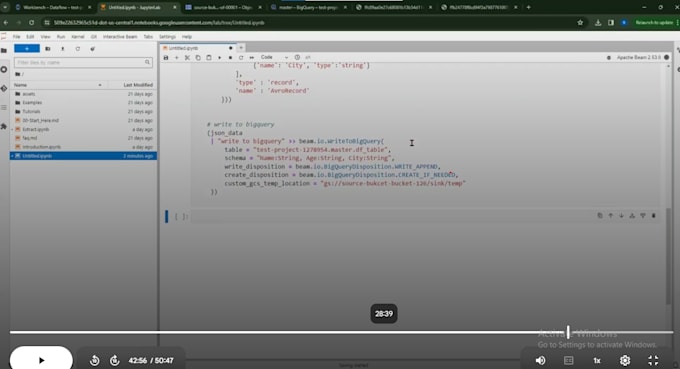This screenshot has height=369, width=680.
Task: Open the running kernels sidebar tab
Action: pos(4,69)
